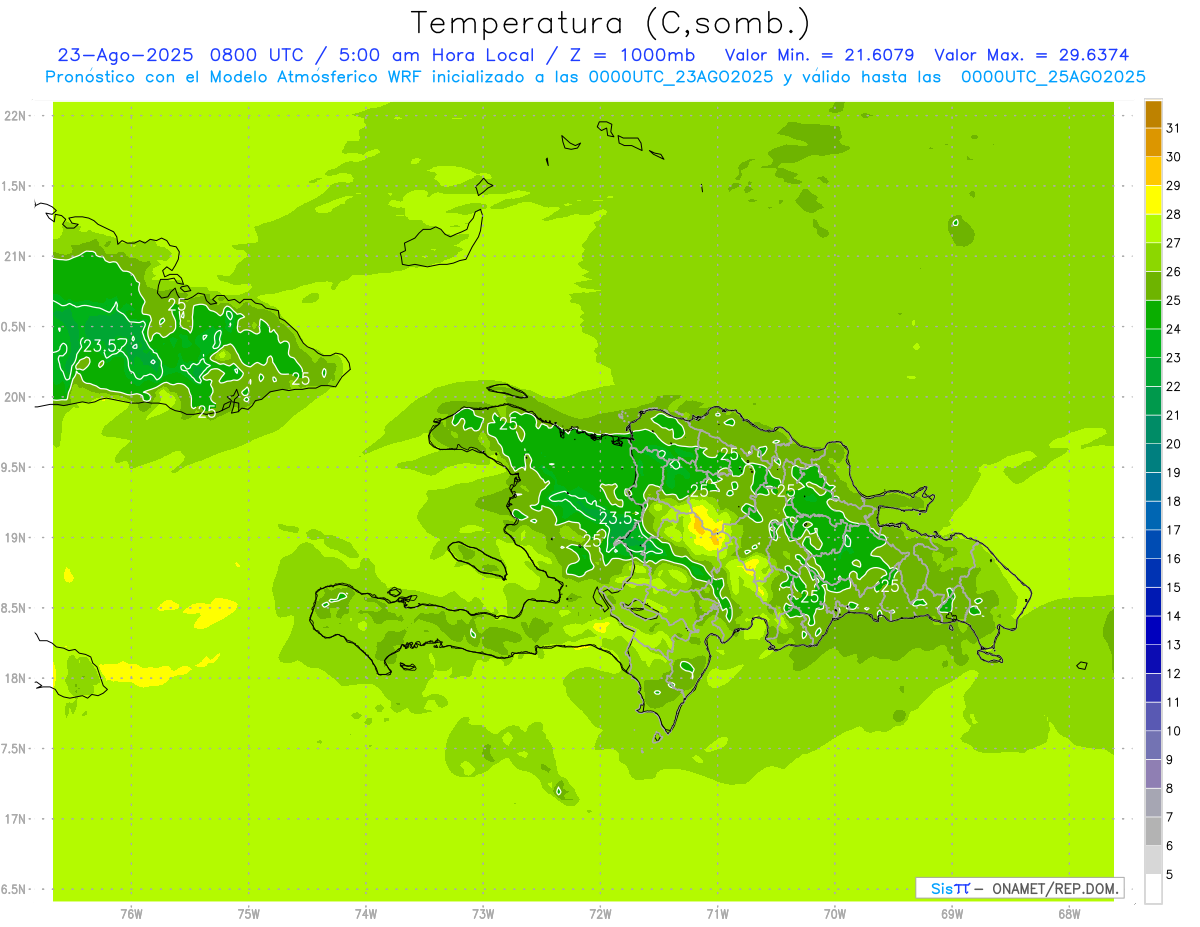The image size is (1200, 927).
Task: Click the 'Sisπ' logo text in credit box
Action: point(950,888)
